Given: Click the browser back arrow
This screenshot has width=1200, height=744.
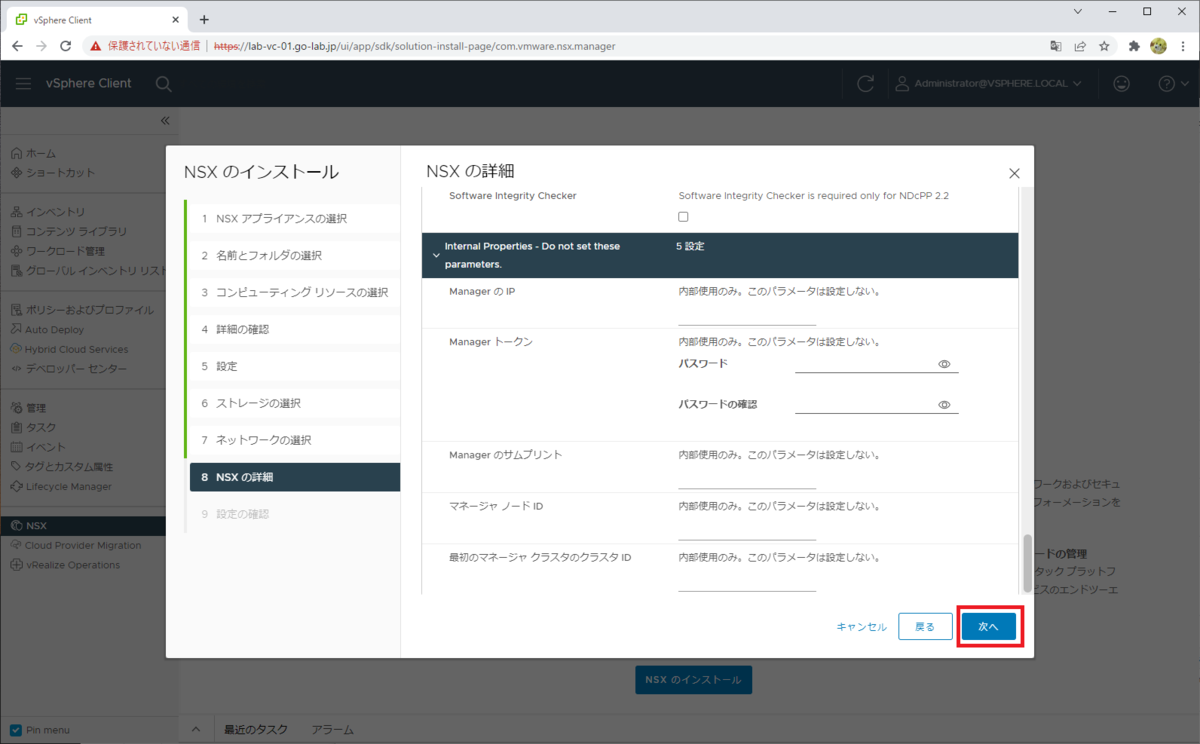Looking at the screenshot, I should (x=17, y=46).
